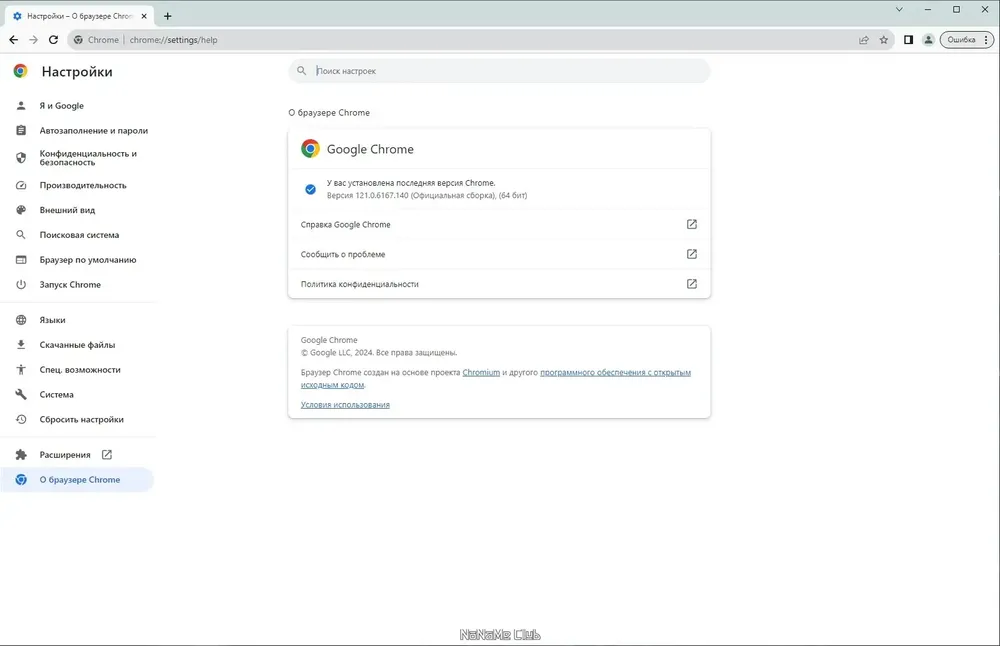The height and width of the screenshot is (646, 1000).
Task: Click the person icon beside Я и Google
Action: tap(21, 106)
